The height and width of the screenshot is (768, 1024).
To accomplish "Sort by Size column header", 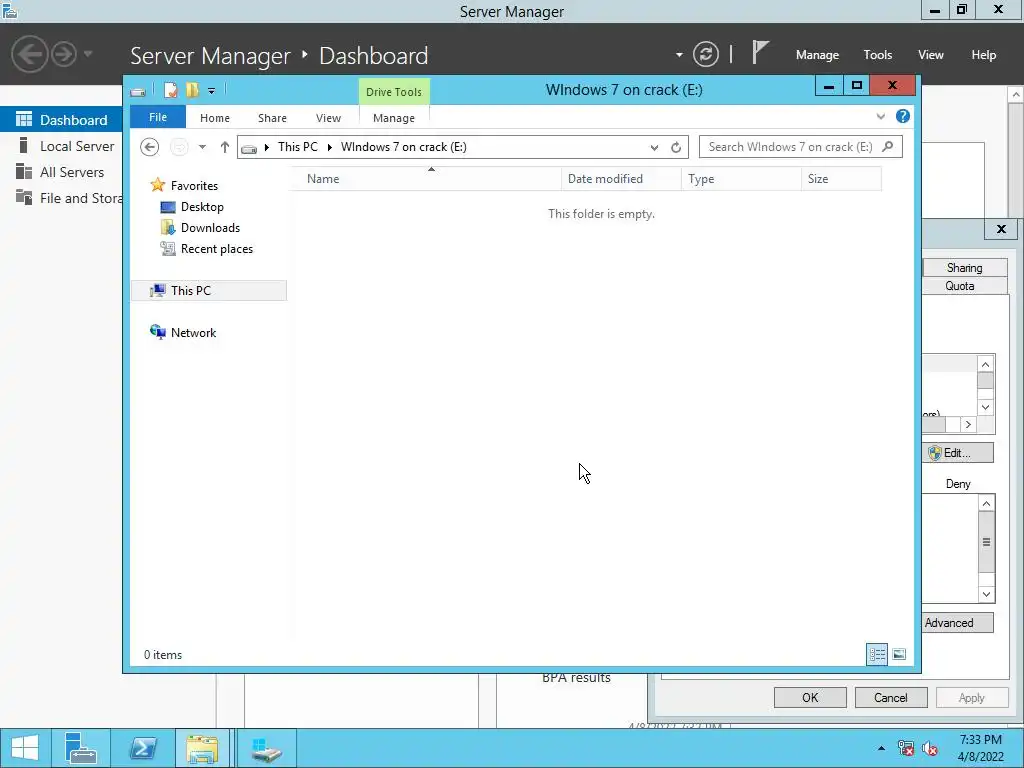I will point(841,179).
